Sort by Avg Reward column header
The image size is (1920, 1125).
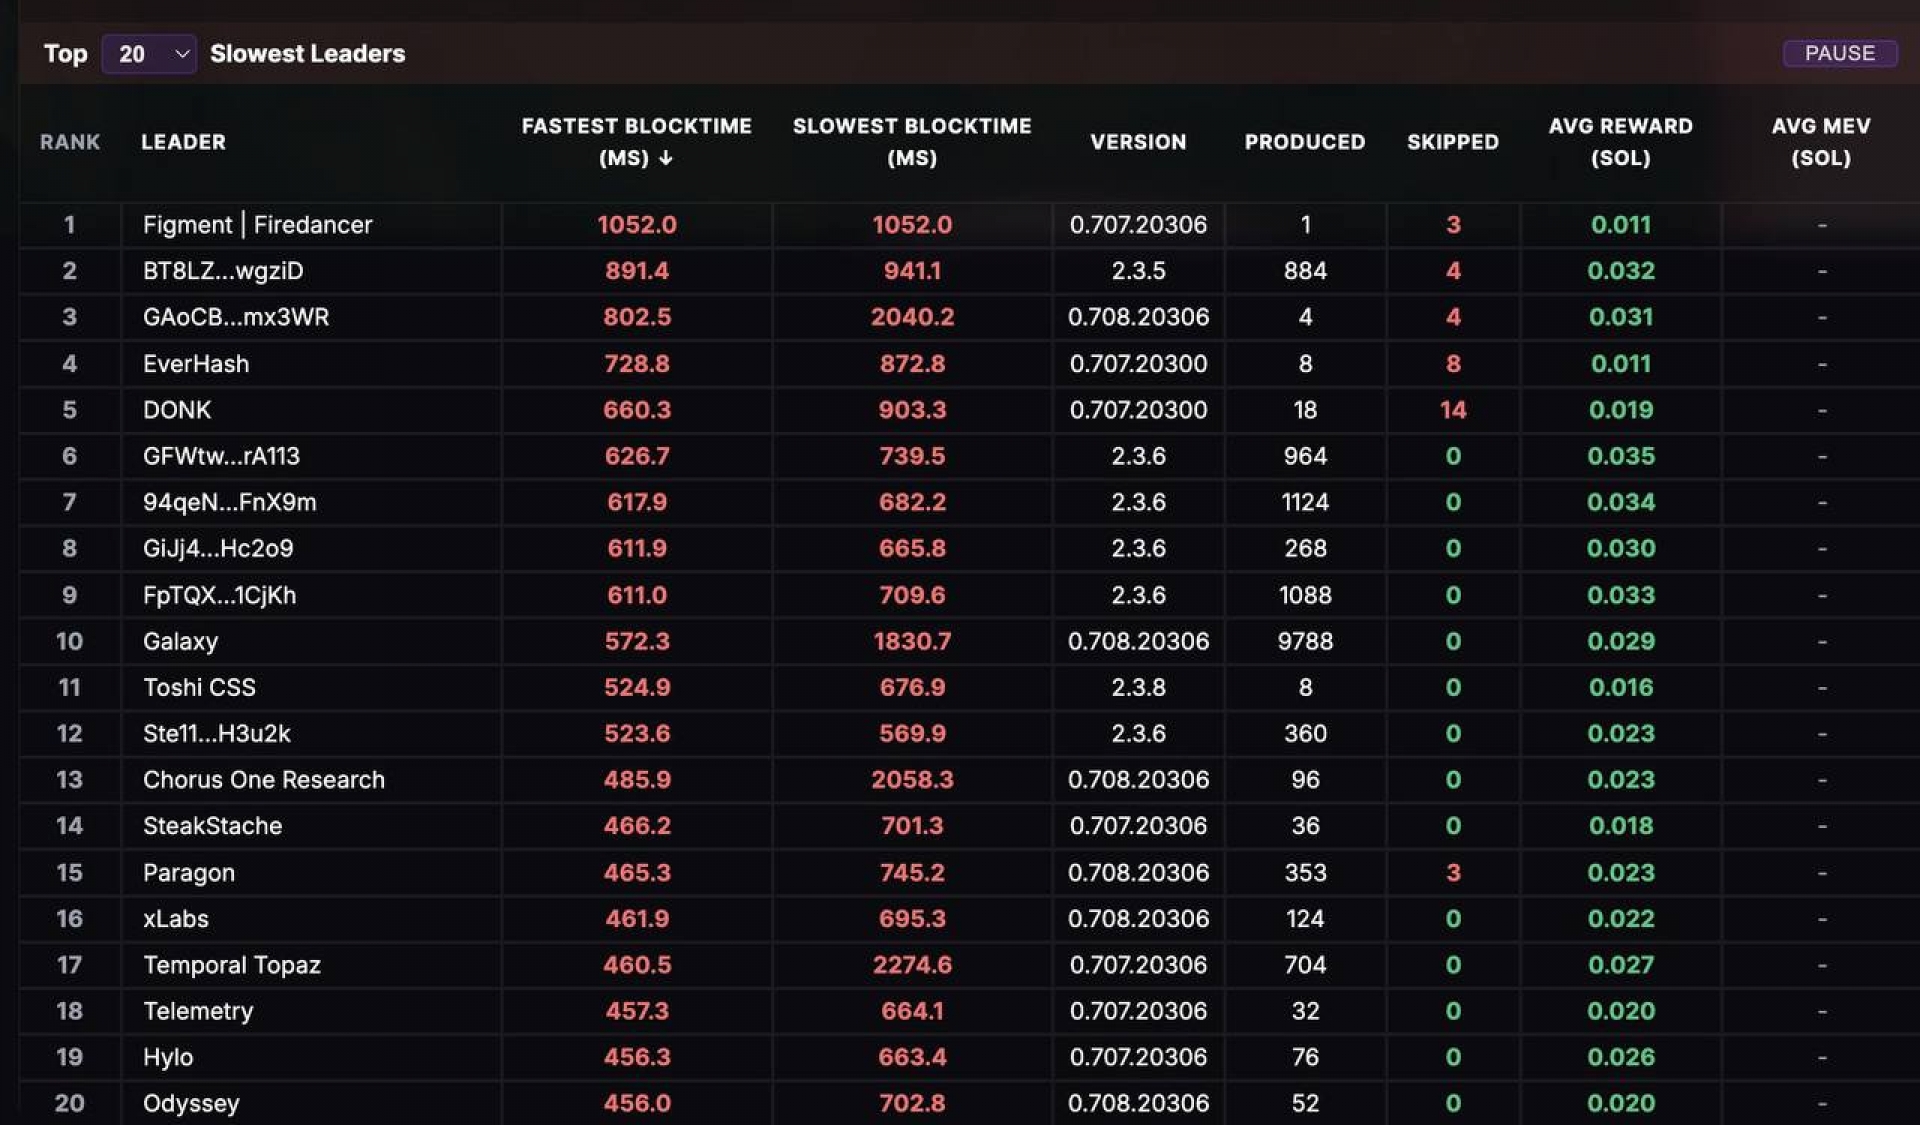pos(1620,141)
